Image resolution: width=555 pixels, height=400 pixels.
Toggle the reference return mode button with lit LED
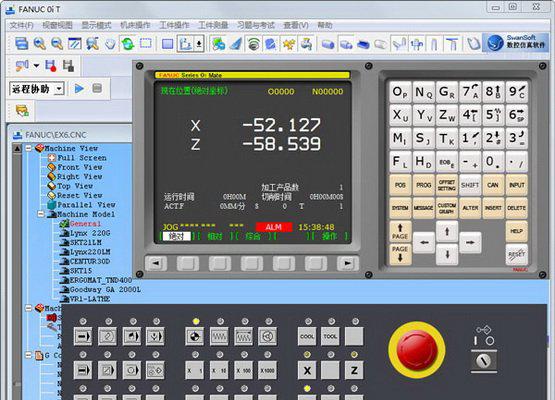point(195,336)
